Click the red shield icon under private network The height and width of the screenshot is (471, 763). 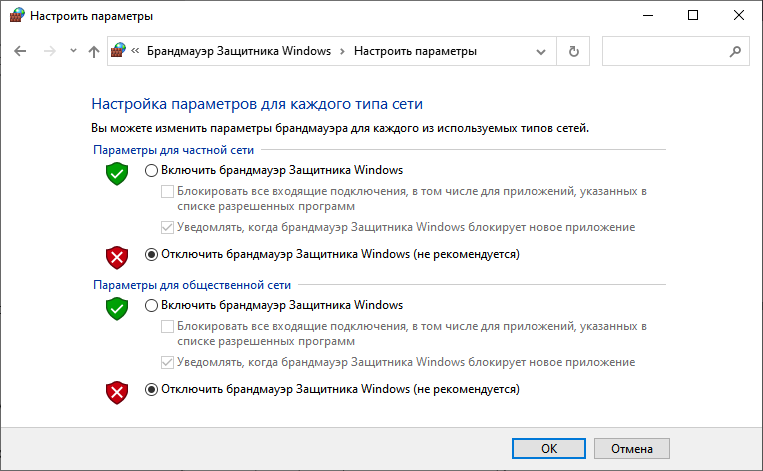pyautogui.click(x=118, y=258)
